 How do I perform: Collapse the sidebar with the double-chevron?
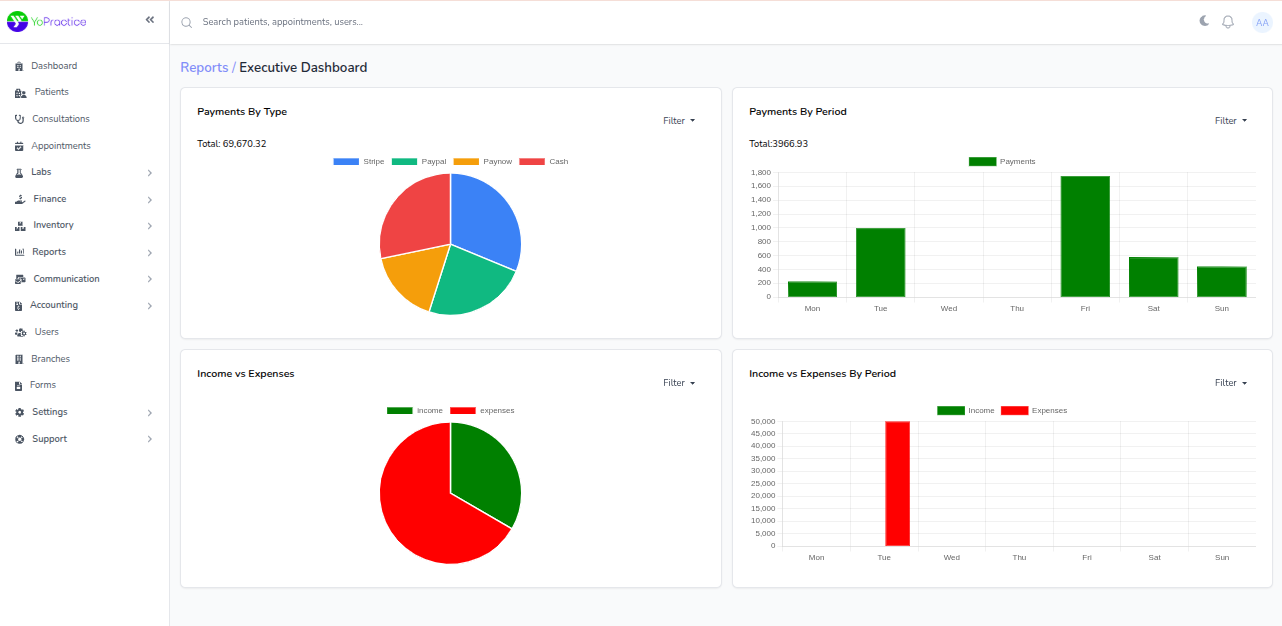[149, 19]
